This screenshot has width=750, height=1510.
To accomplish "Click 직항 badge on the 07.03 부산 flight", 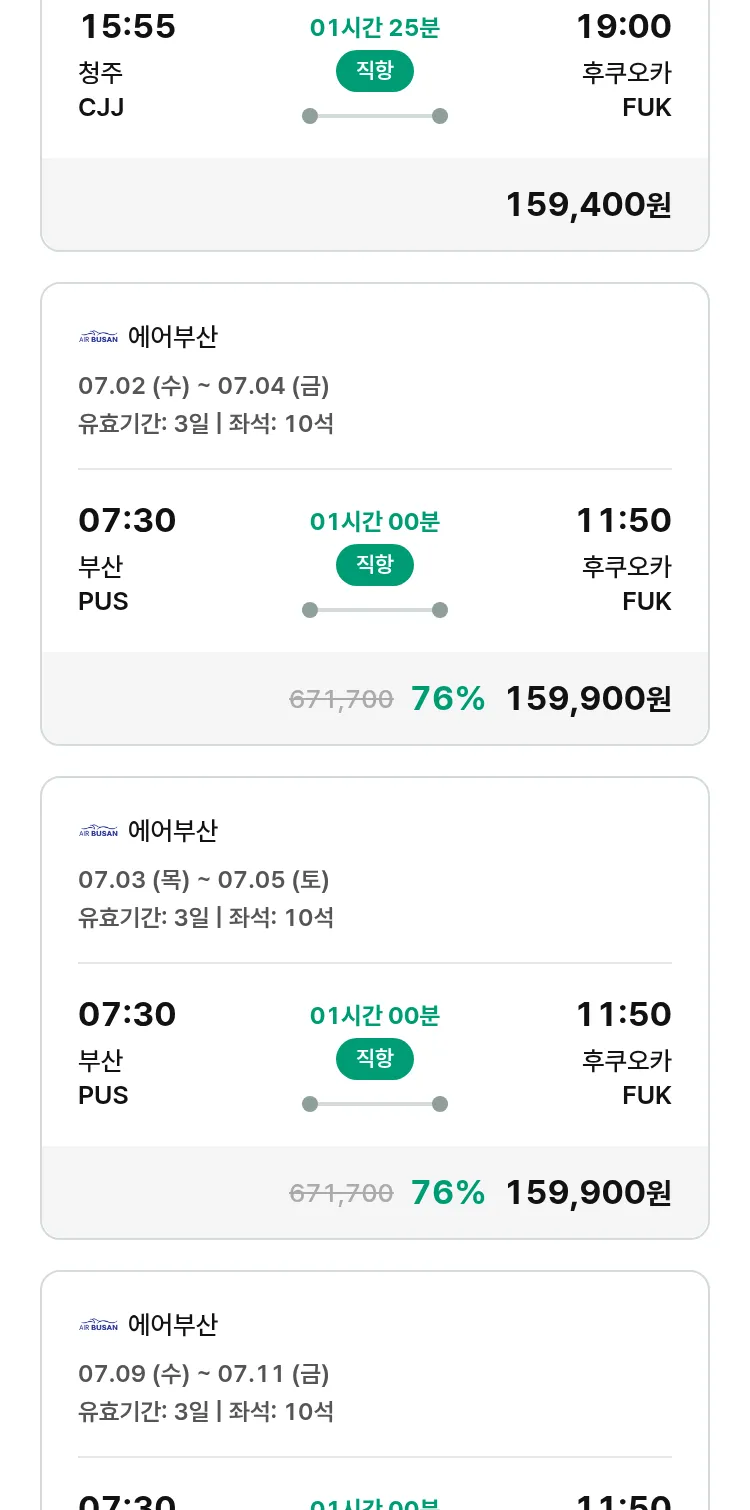I will pos(375,1059).
